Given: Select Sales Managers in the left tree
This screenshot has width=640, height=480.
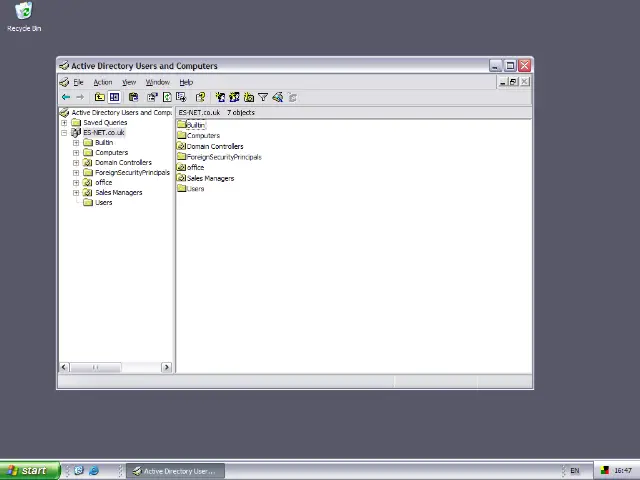Looking at the screenshot, I should click(119, 193).
